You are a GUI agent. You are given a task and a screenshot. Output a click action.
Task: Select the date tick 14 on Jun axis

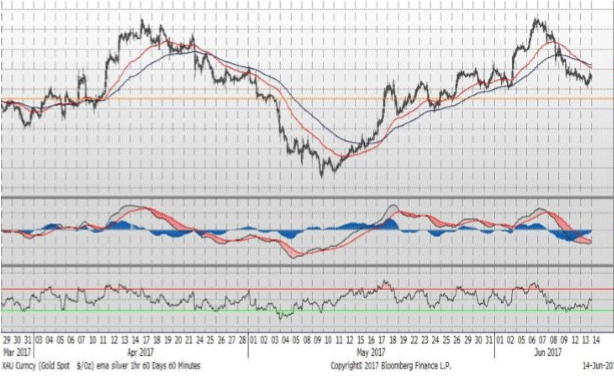(x=596, y=340)
